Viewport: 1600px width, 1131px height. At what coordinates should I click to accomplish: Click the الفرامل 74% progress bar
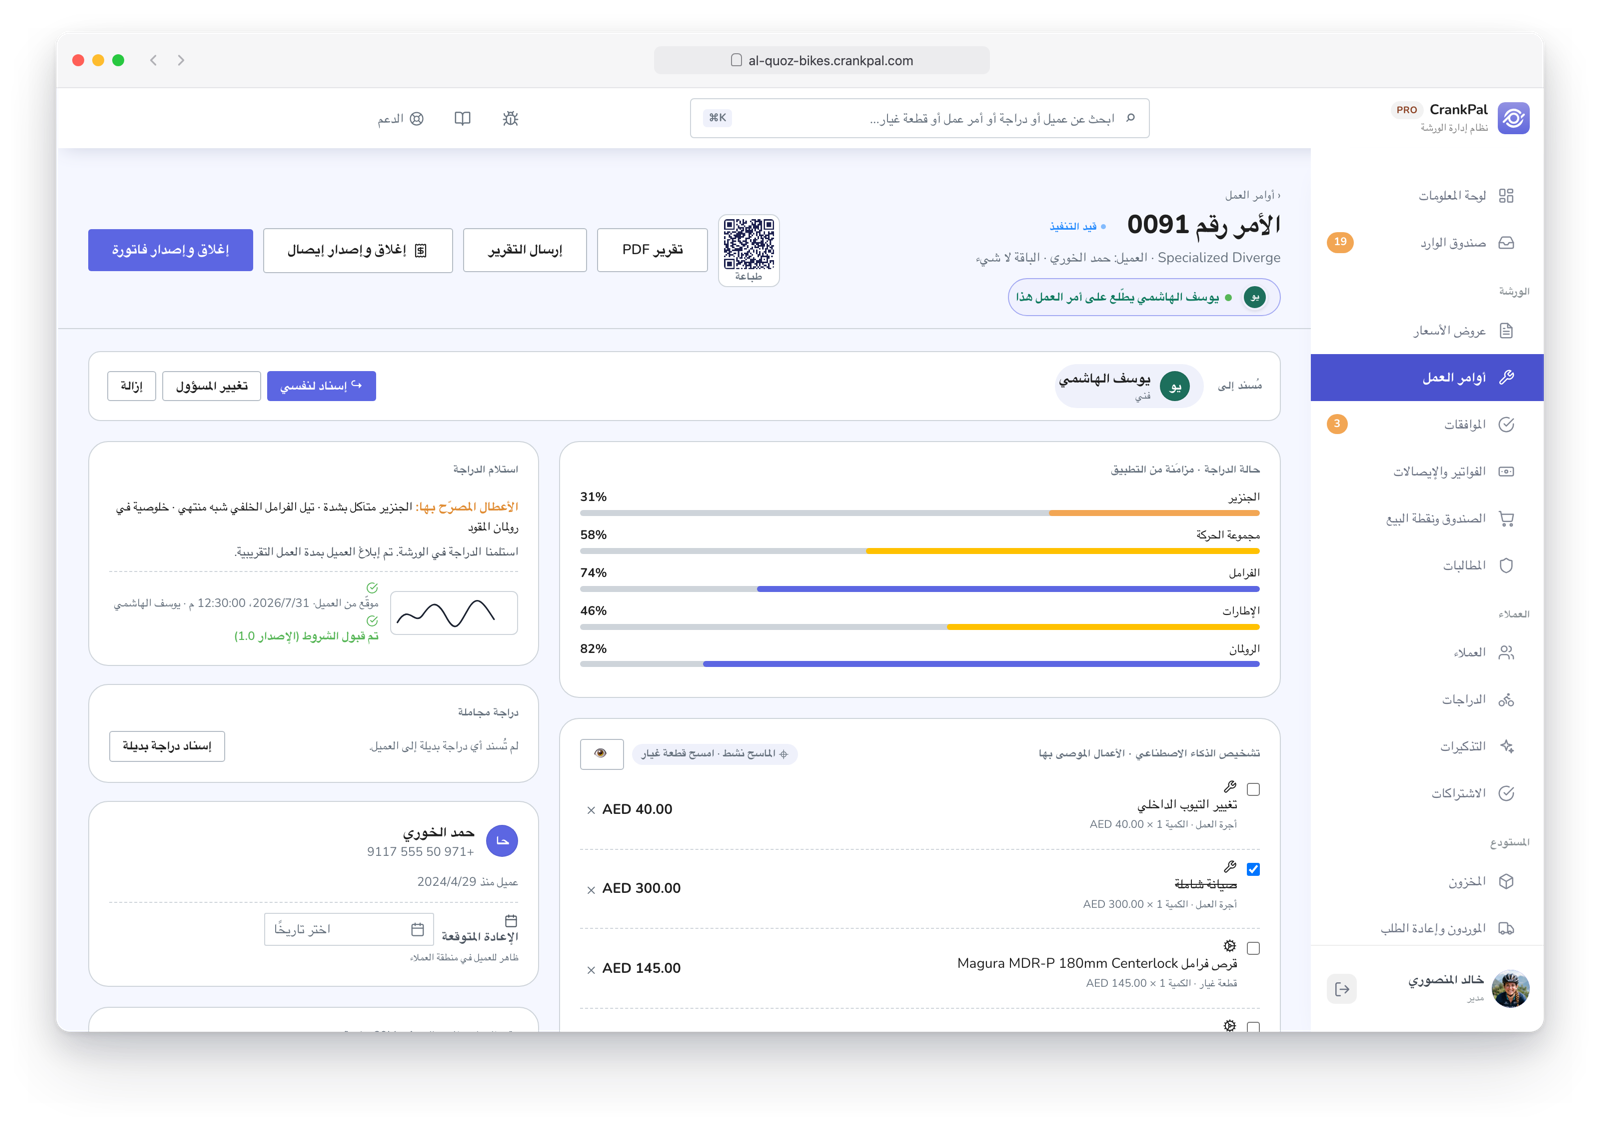(919, 589)
